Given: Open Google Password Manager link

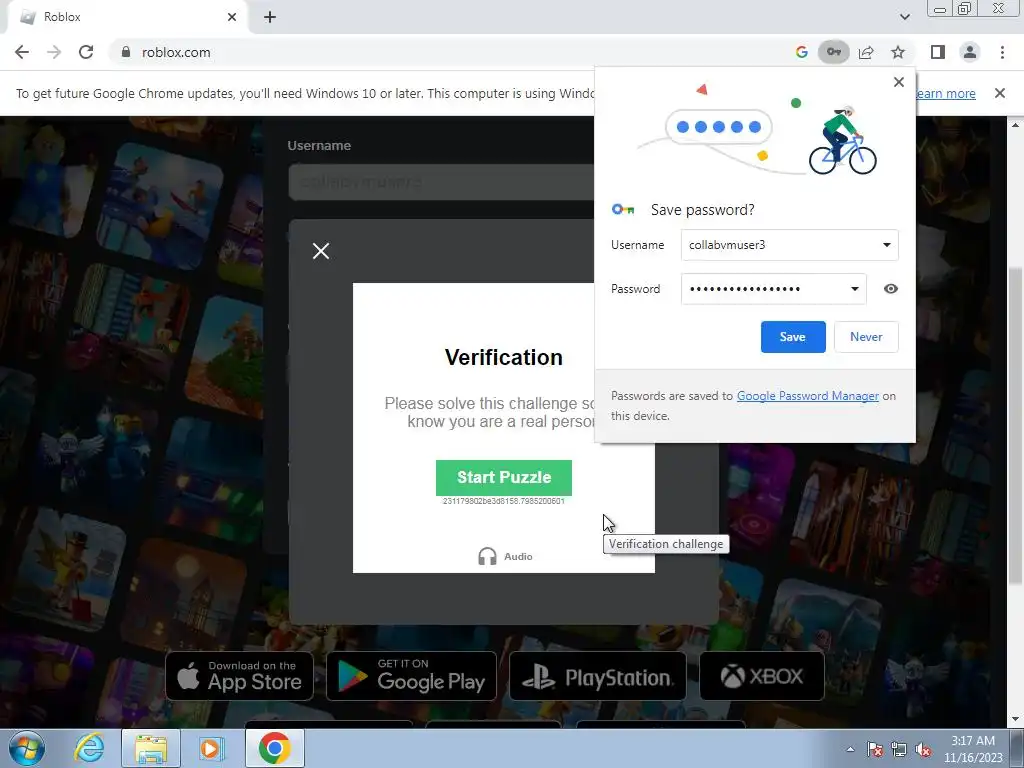Looking at the screenshot, I should coord(808,396).
